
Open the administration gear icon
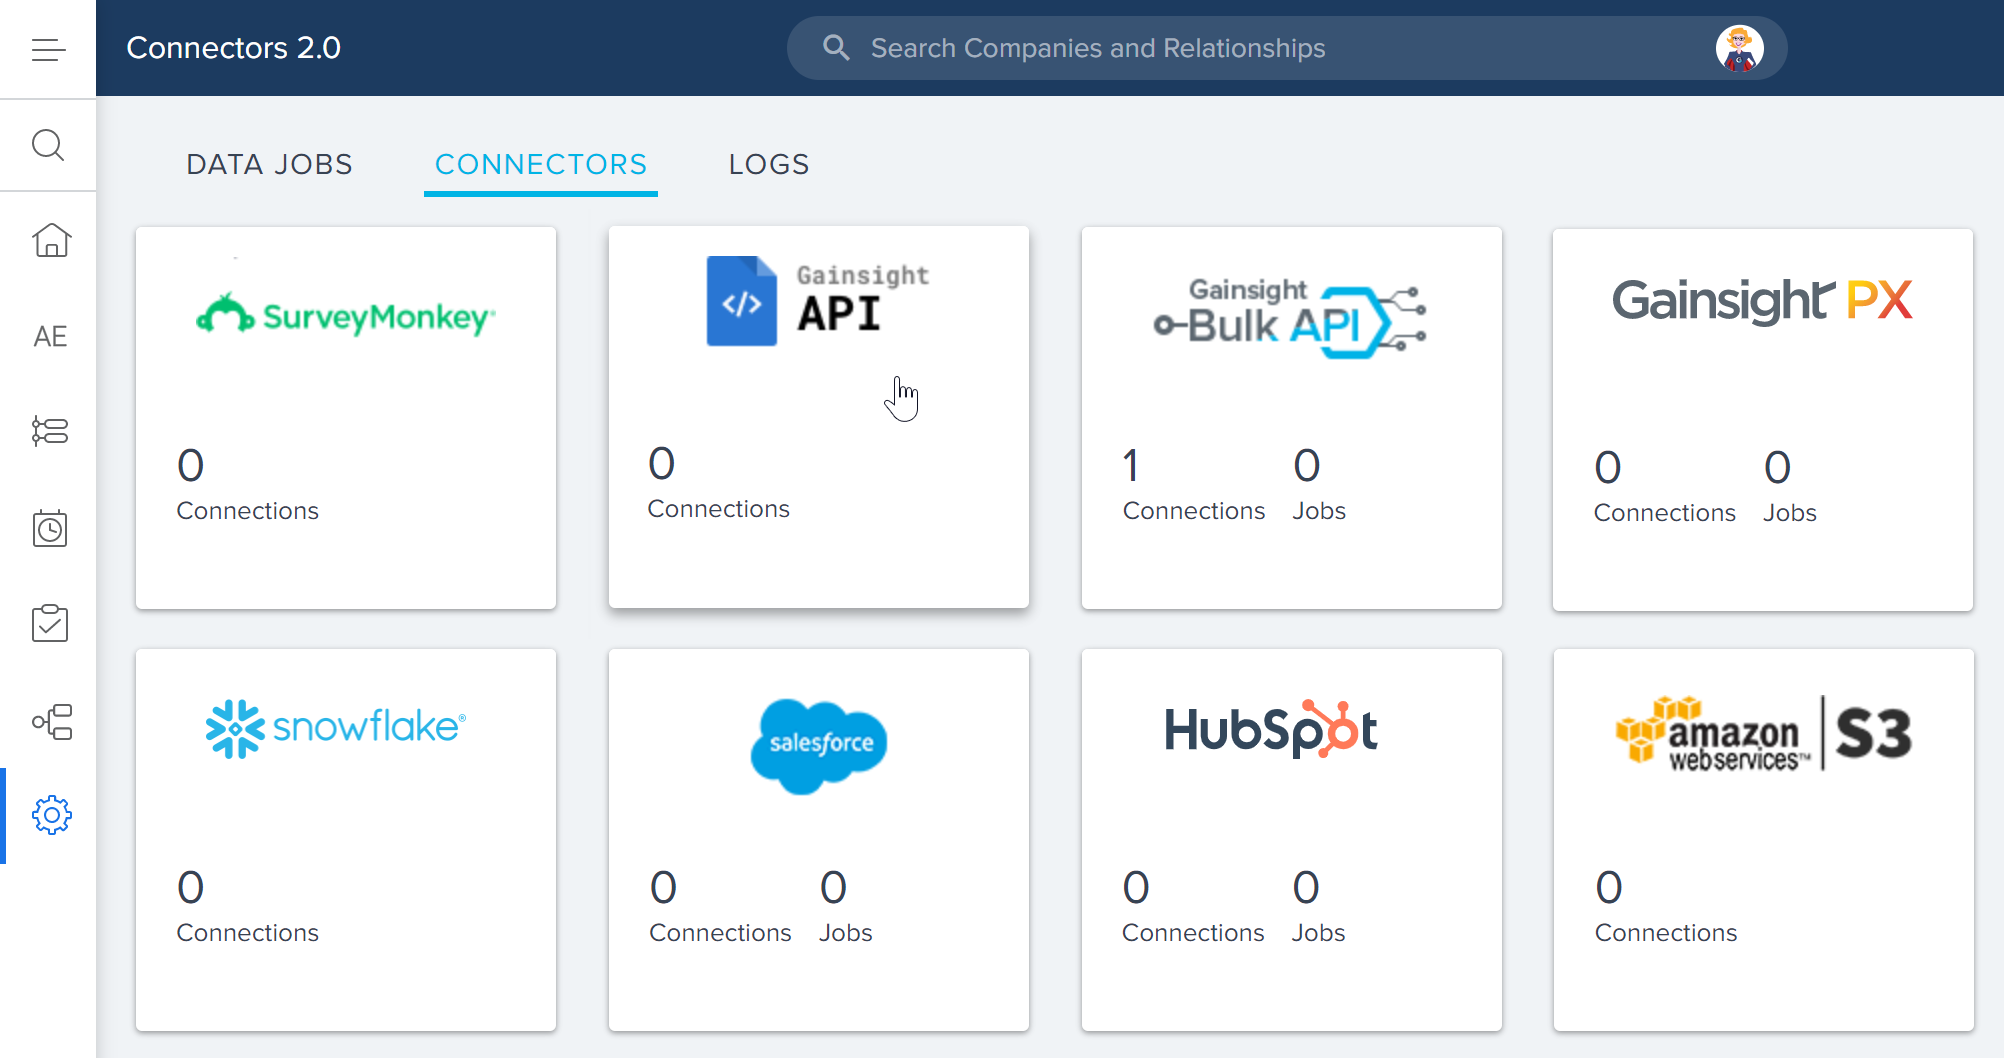point(52,815)
